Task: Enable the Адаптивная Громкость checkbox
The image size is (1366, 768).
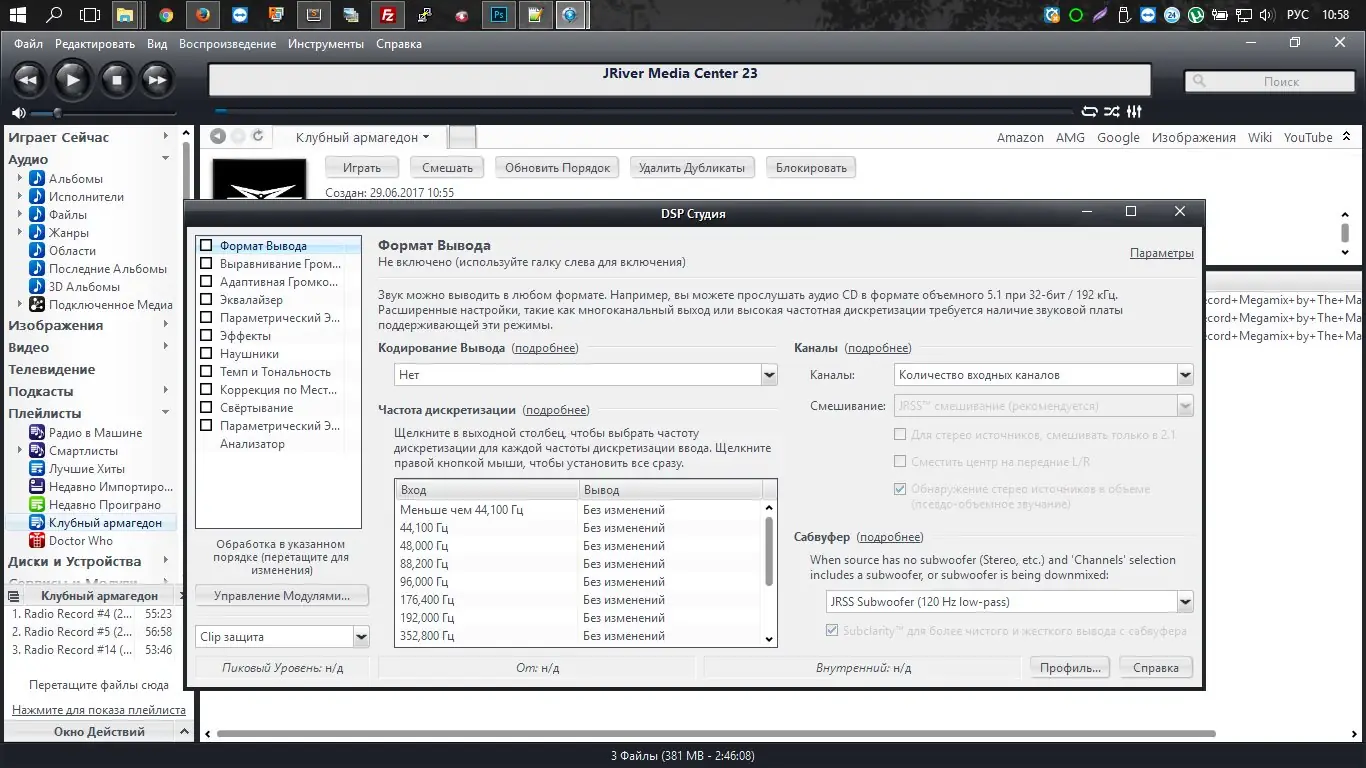Action: [206, 281]
